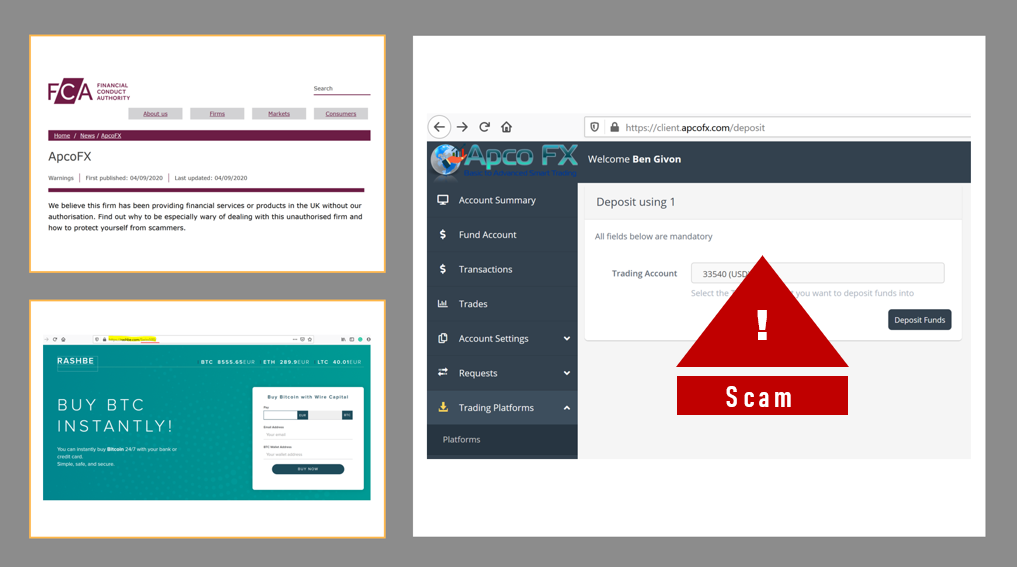Click the Pocket icon in Rashbe address bar

coord(302,339)
